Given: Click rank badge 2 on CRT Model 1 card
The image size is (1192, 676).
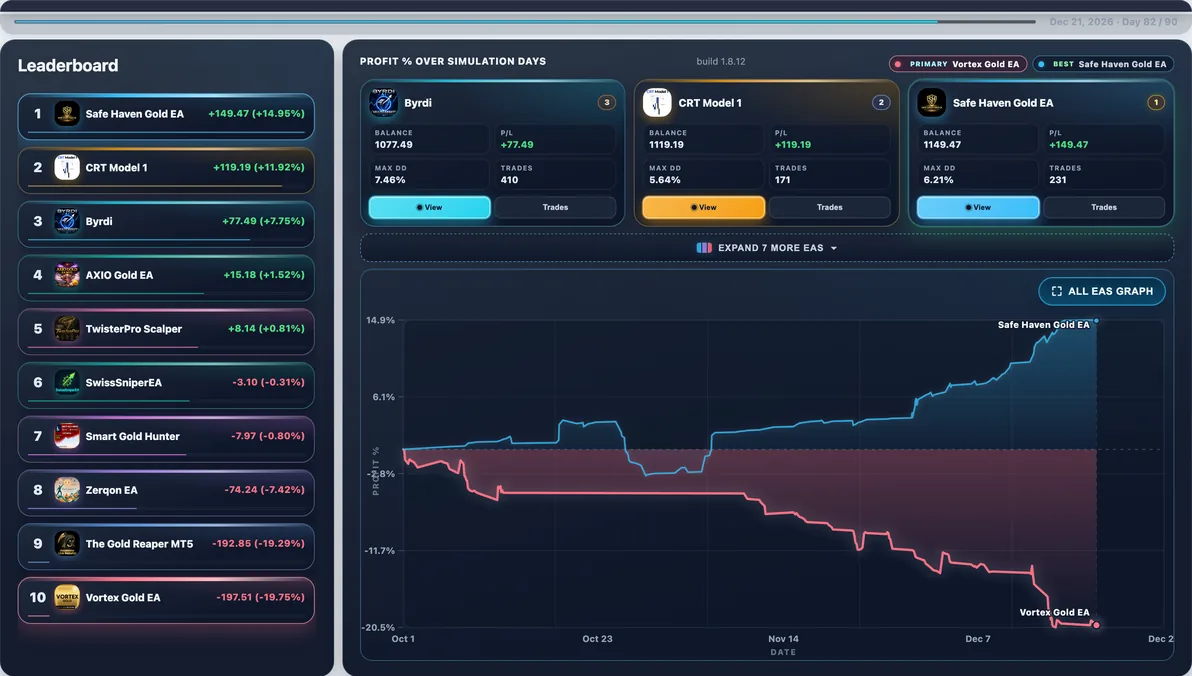Looking at the screenshot, I should [x=881, y=103].
